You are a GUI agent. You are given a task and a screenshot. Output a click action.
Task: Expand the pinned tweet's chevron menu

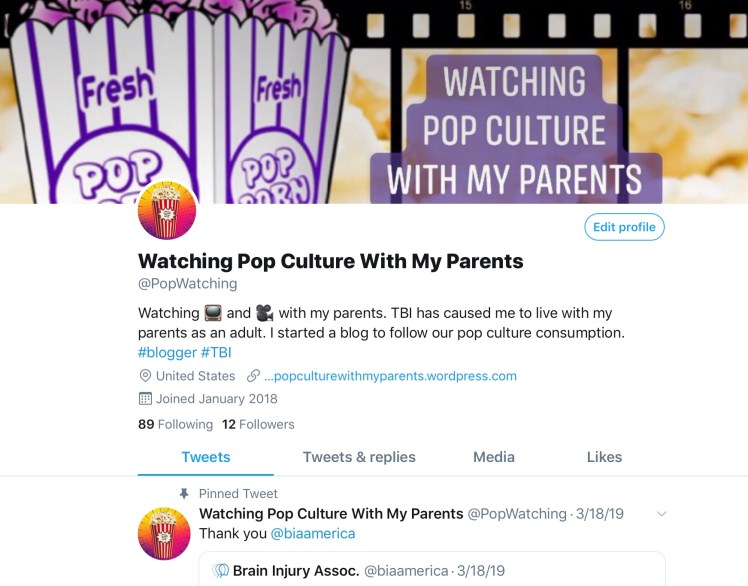pyautogui.click(x=661, y=514)
